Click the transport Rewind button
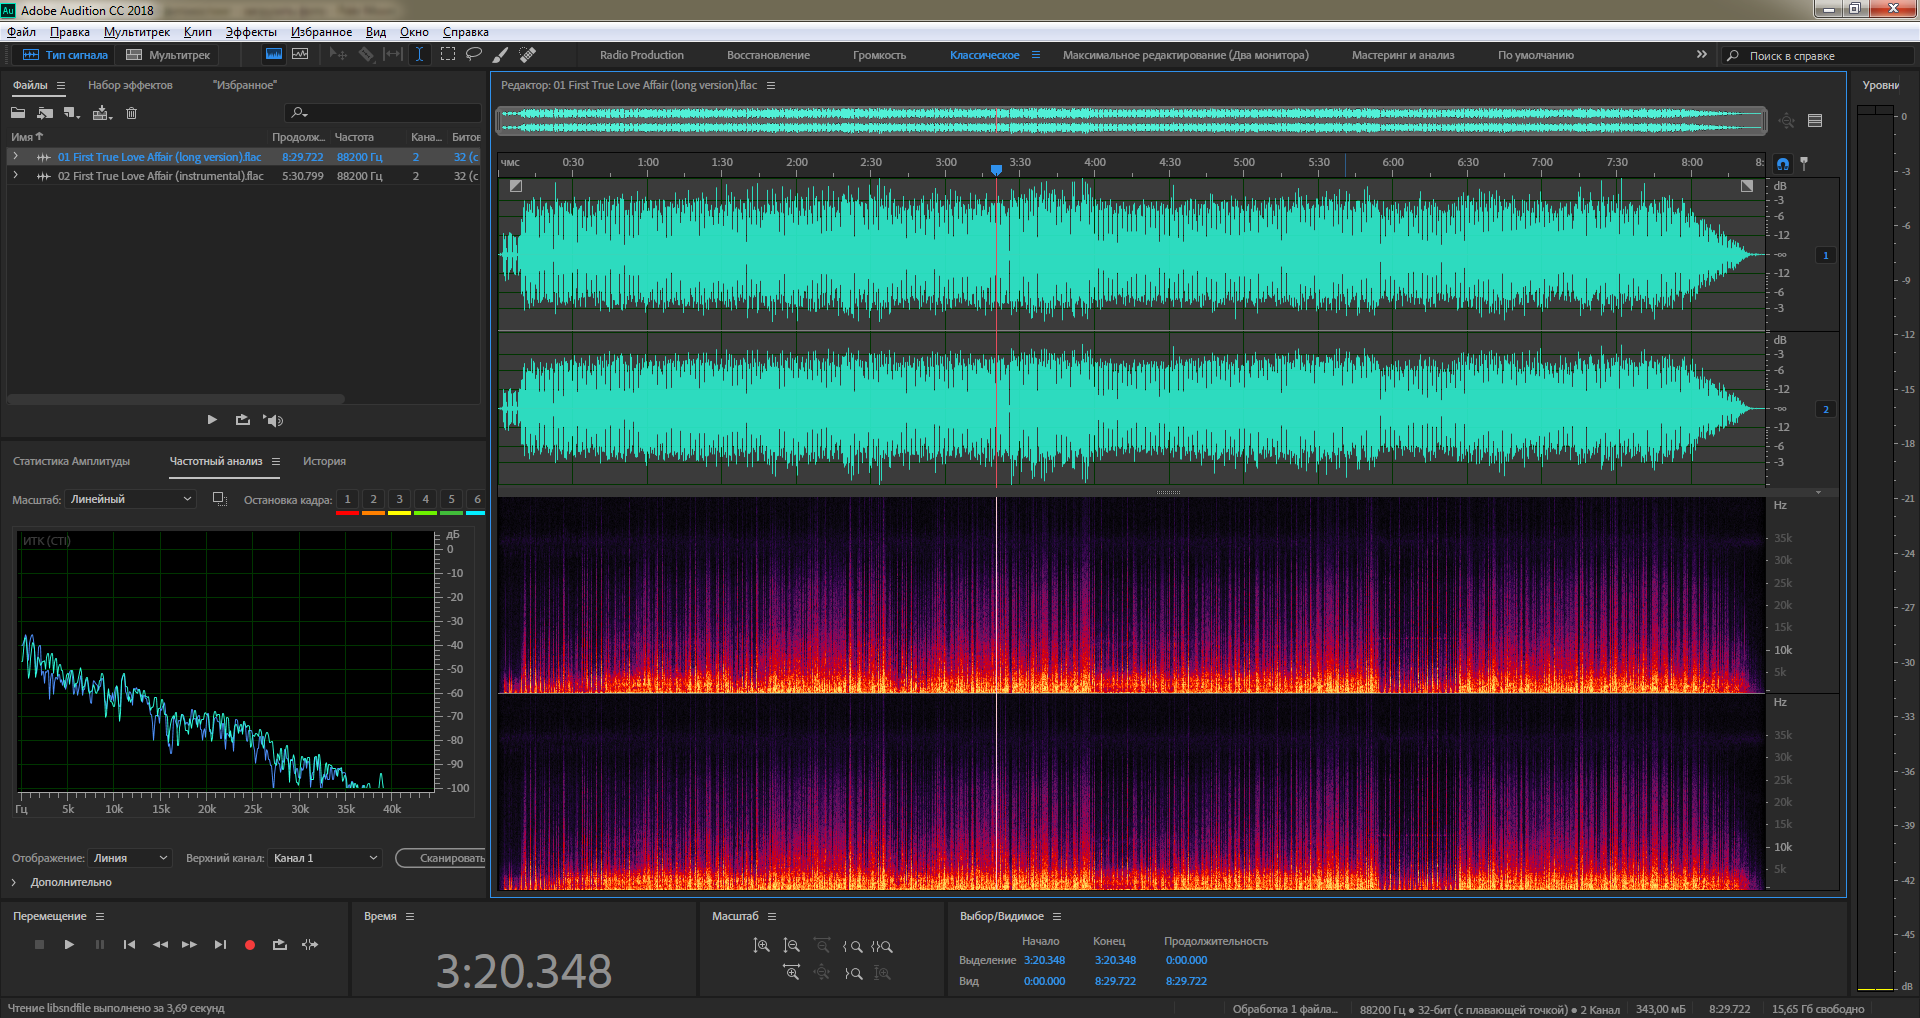This screenshot has height=1018, width=1920. pos(160,944)
